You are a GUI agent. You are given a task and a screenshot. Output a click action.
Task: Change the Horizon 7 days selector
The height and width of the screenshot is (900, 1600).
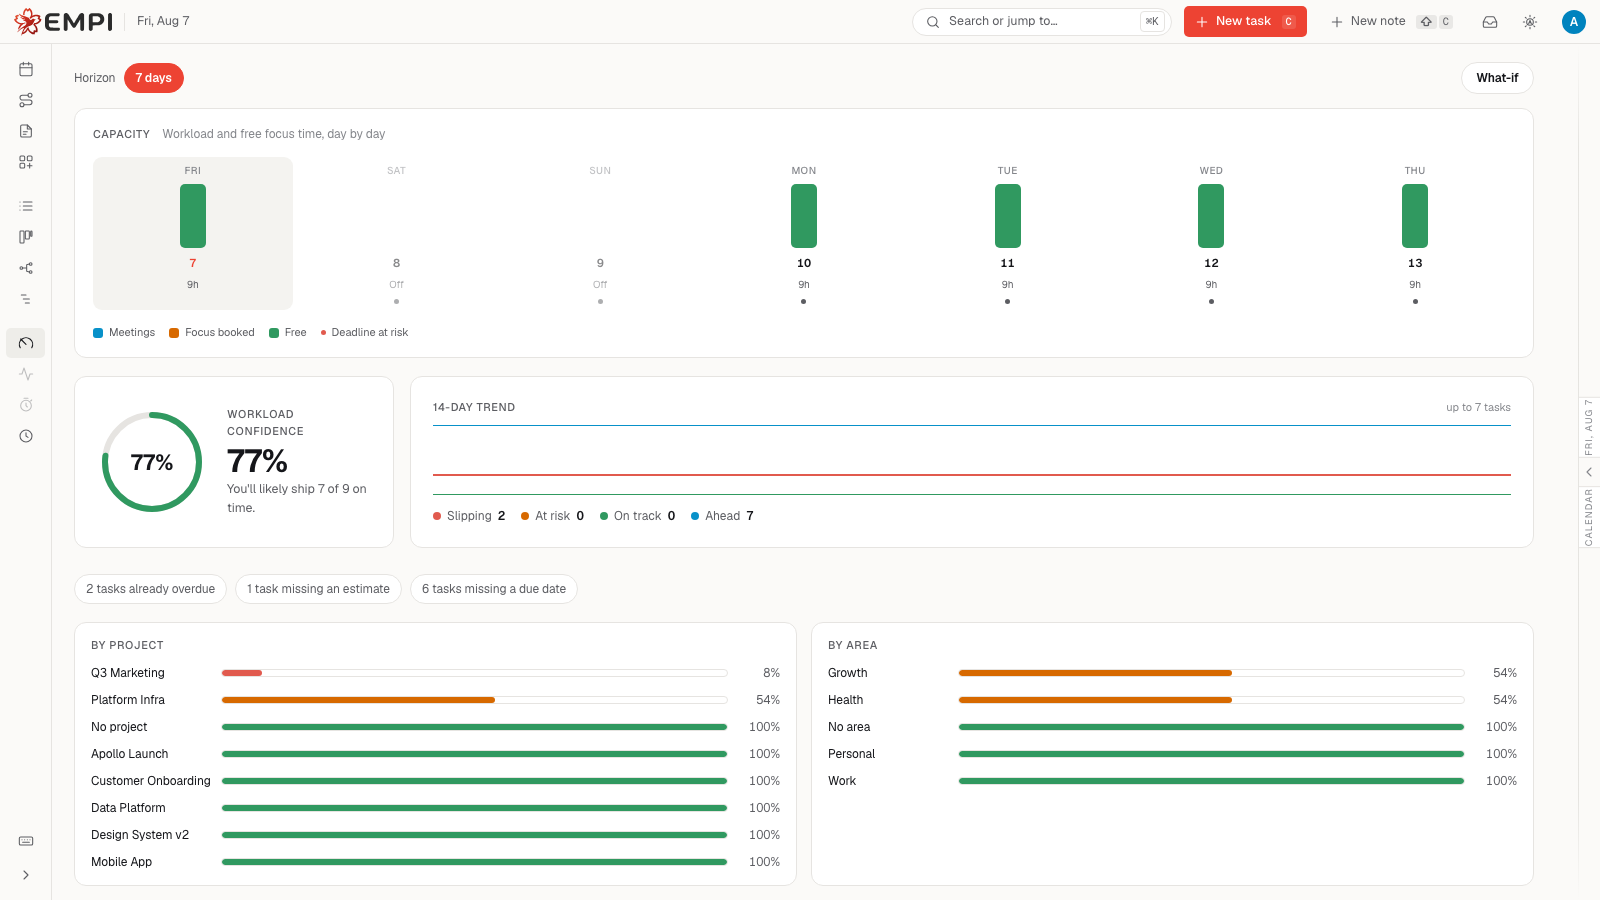click(x=154, y=78)
